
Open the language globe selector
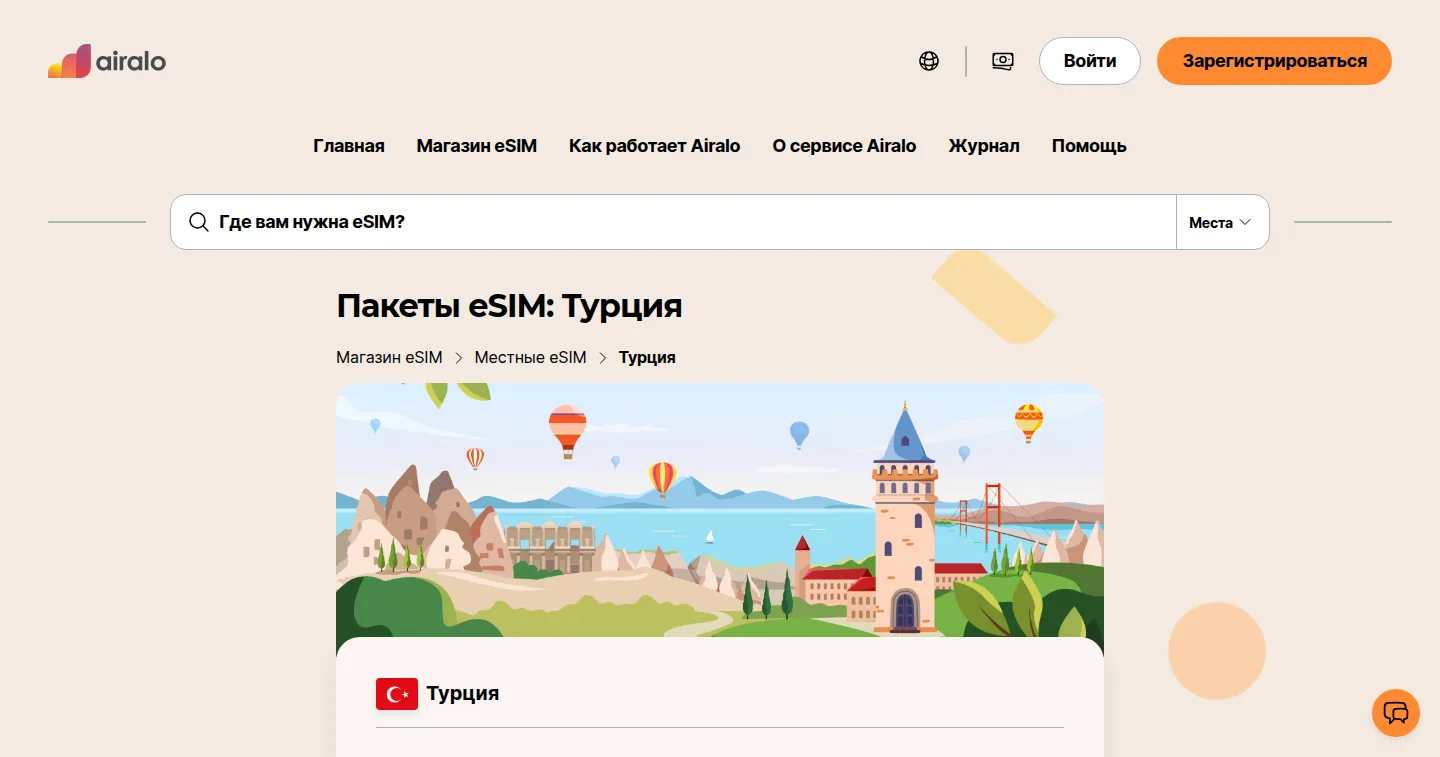[929, 61]
